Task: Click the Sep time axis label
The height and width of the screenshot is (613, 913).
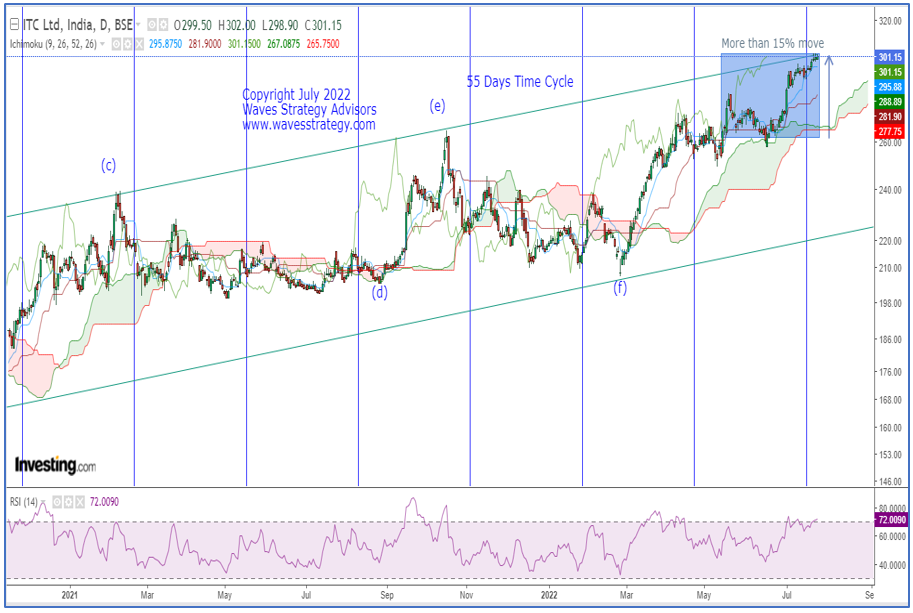Action: click(387, 595)
